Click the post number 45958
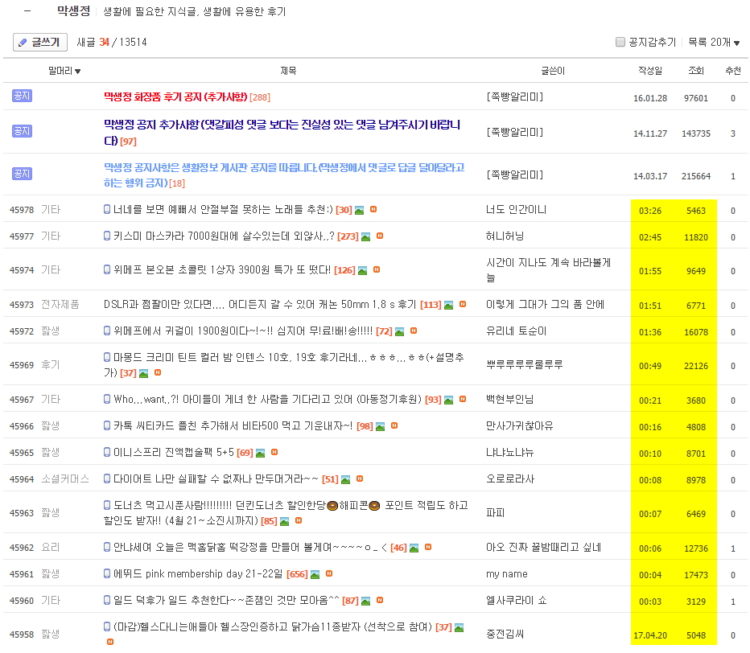Image resolution: width=750 pixels, height=653 pixels. (22, 634)
